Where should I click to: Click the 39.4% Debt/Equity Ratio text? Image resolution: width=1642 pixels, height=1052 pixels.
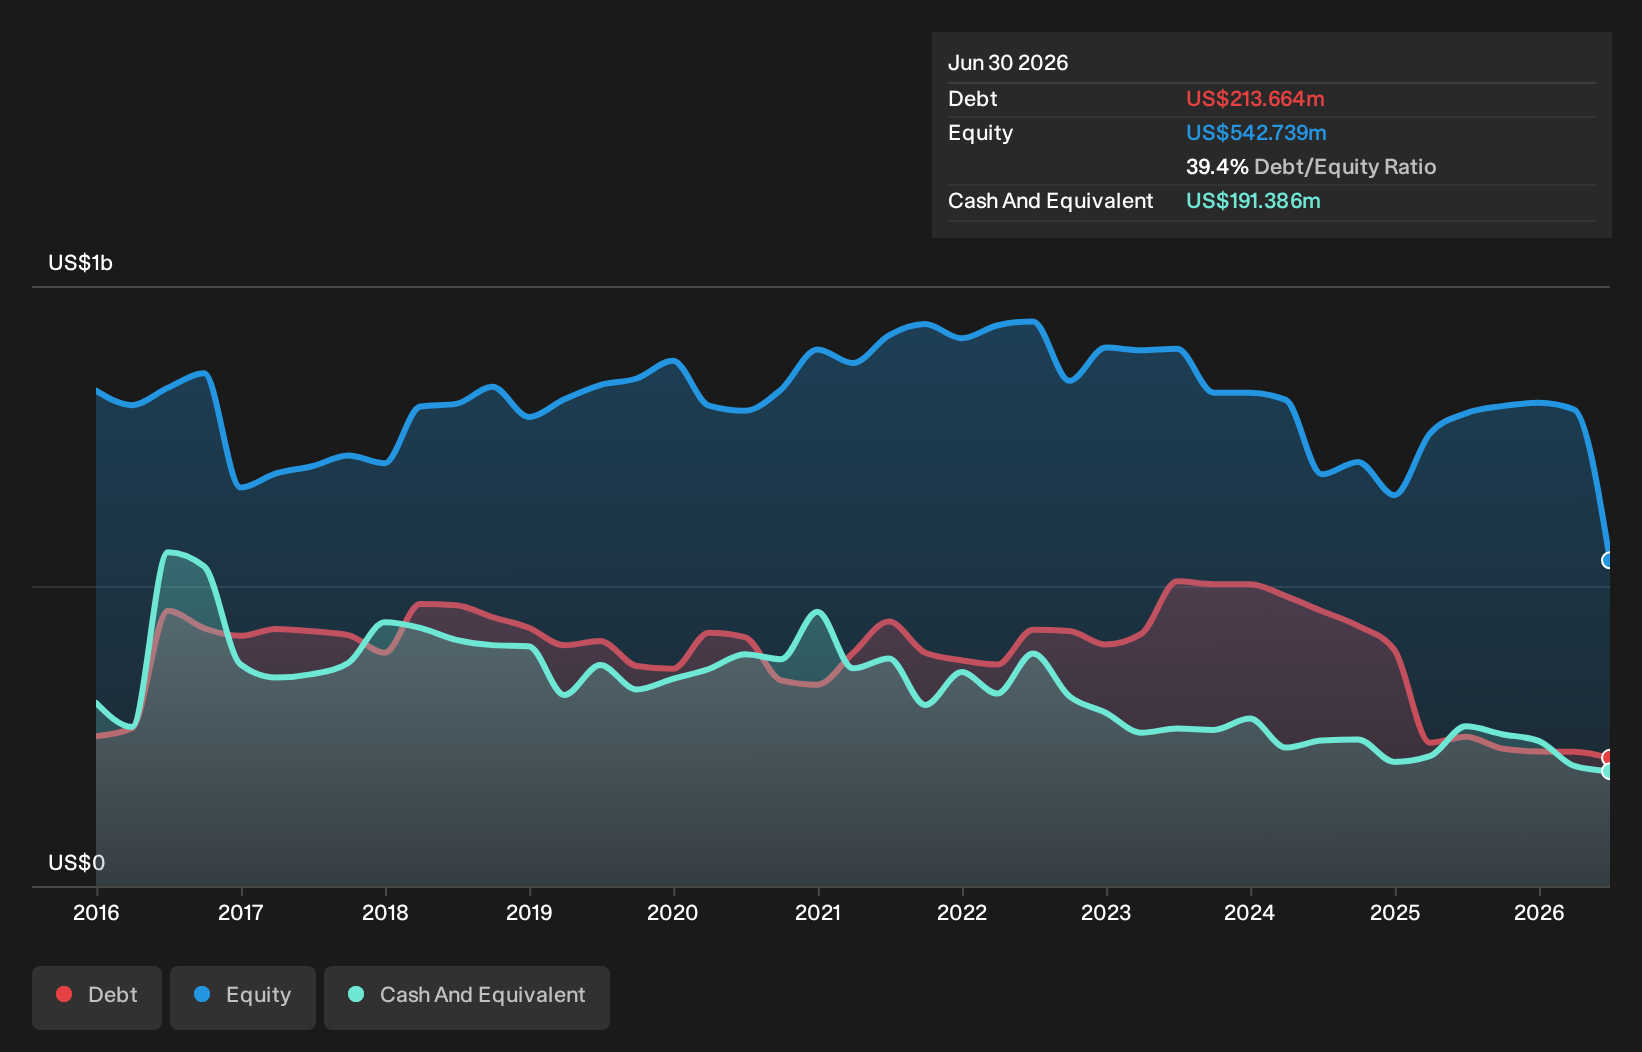(x=1311, y=167)
